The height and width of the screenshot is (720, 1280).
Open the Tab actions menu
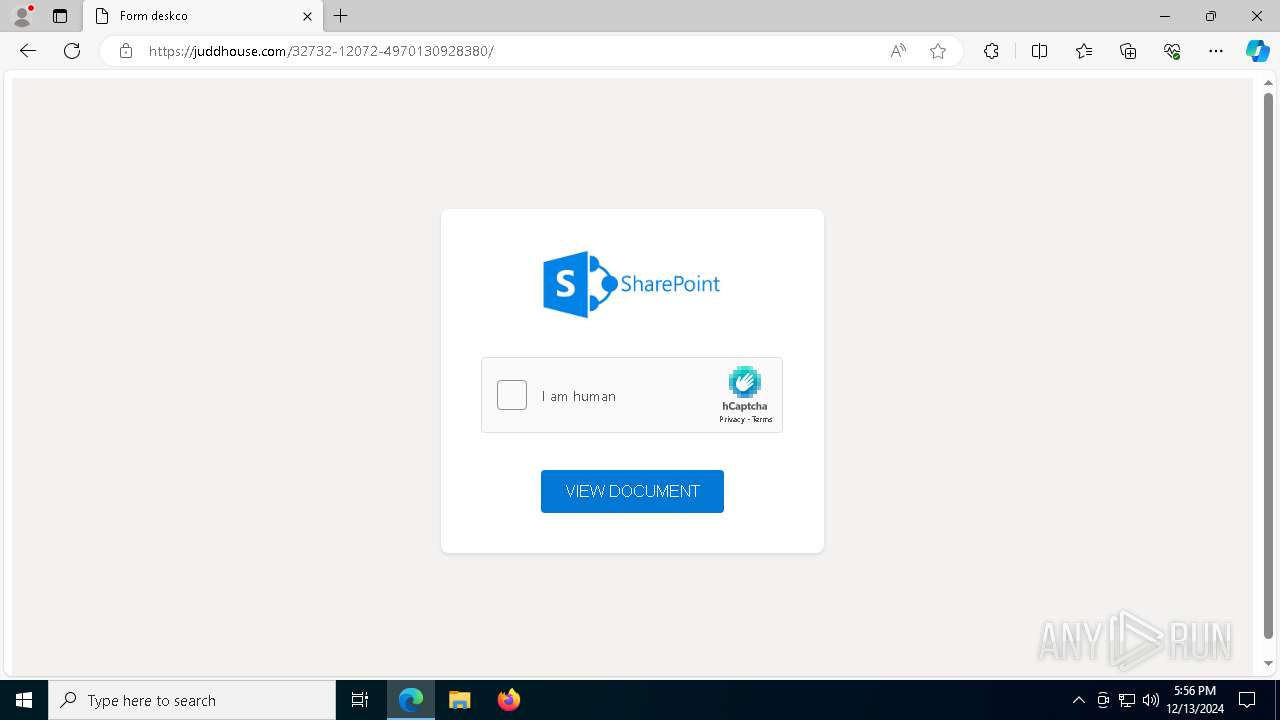pyautogui.click(x=60, y=16)
